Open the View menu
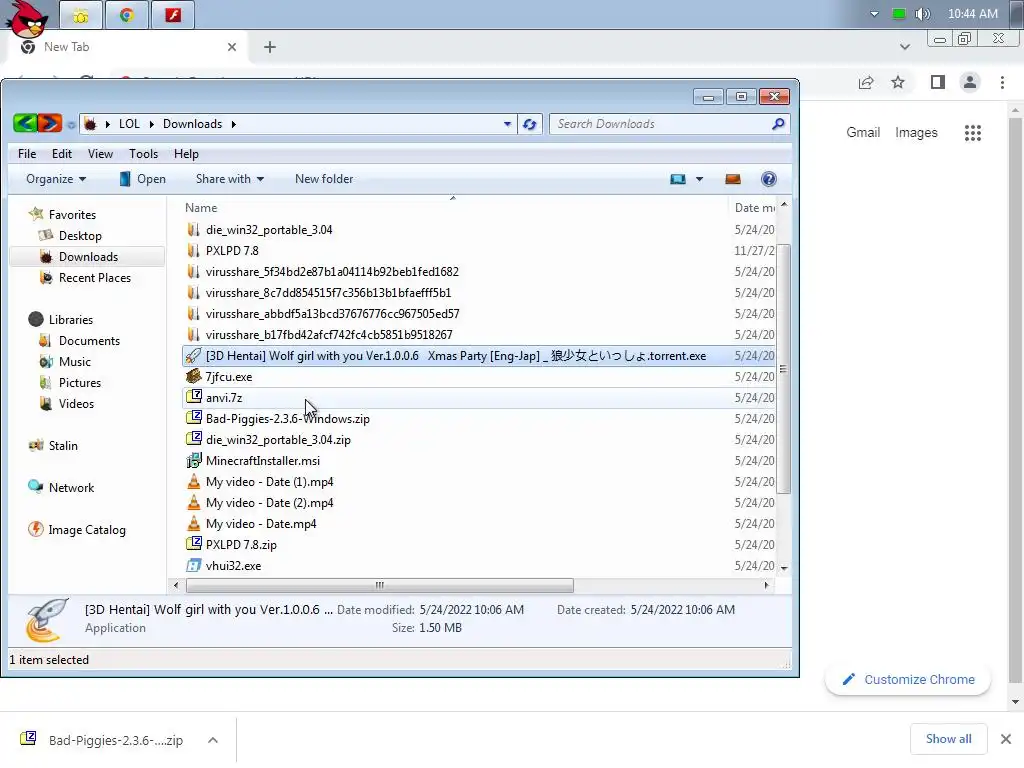This screenshot has height=768, width=1024. (x=100, y=153)
